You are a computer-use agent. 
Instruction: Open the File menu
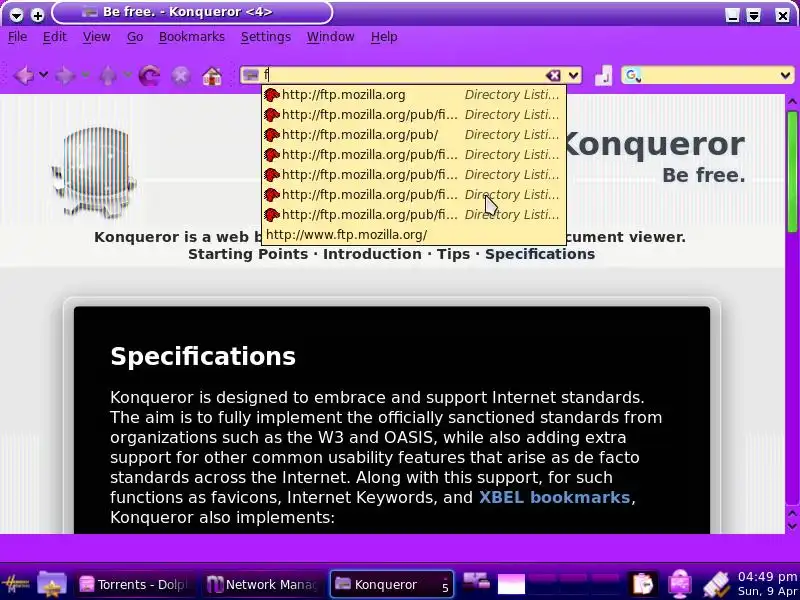tap(17, 37)
